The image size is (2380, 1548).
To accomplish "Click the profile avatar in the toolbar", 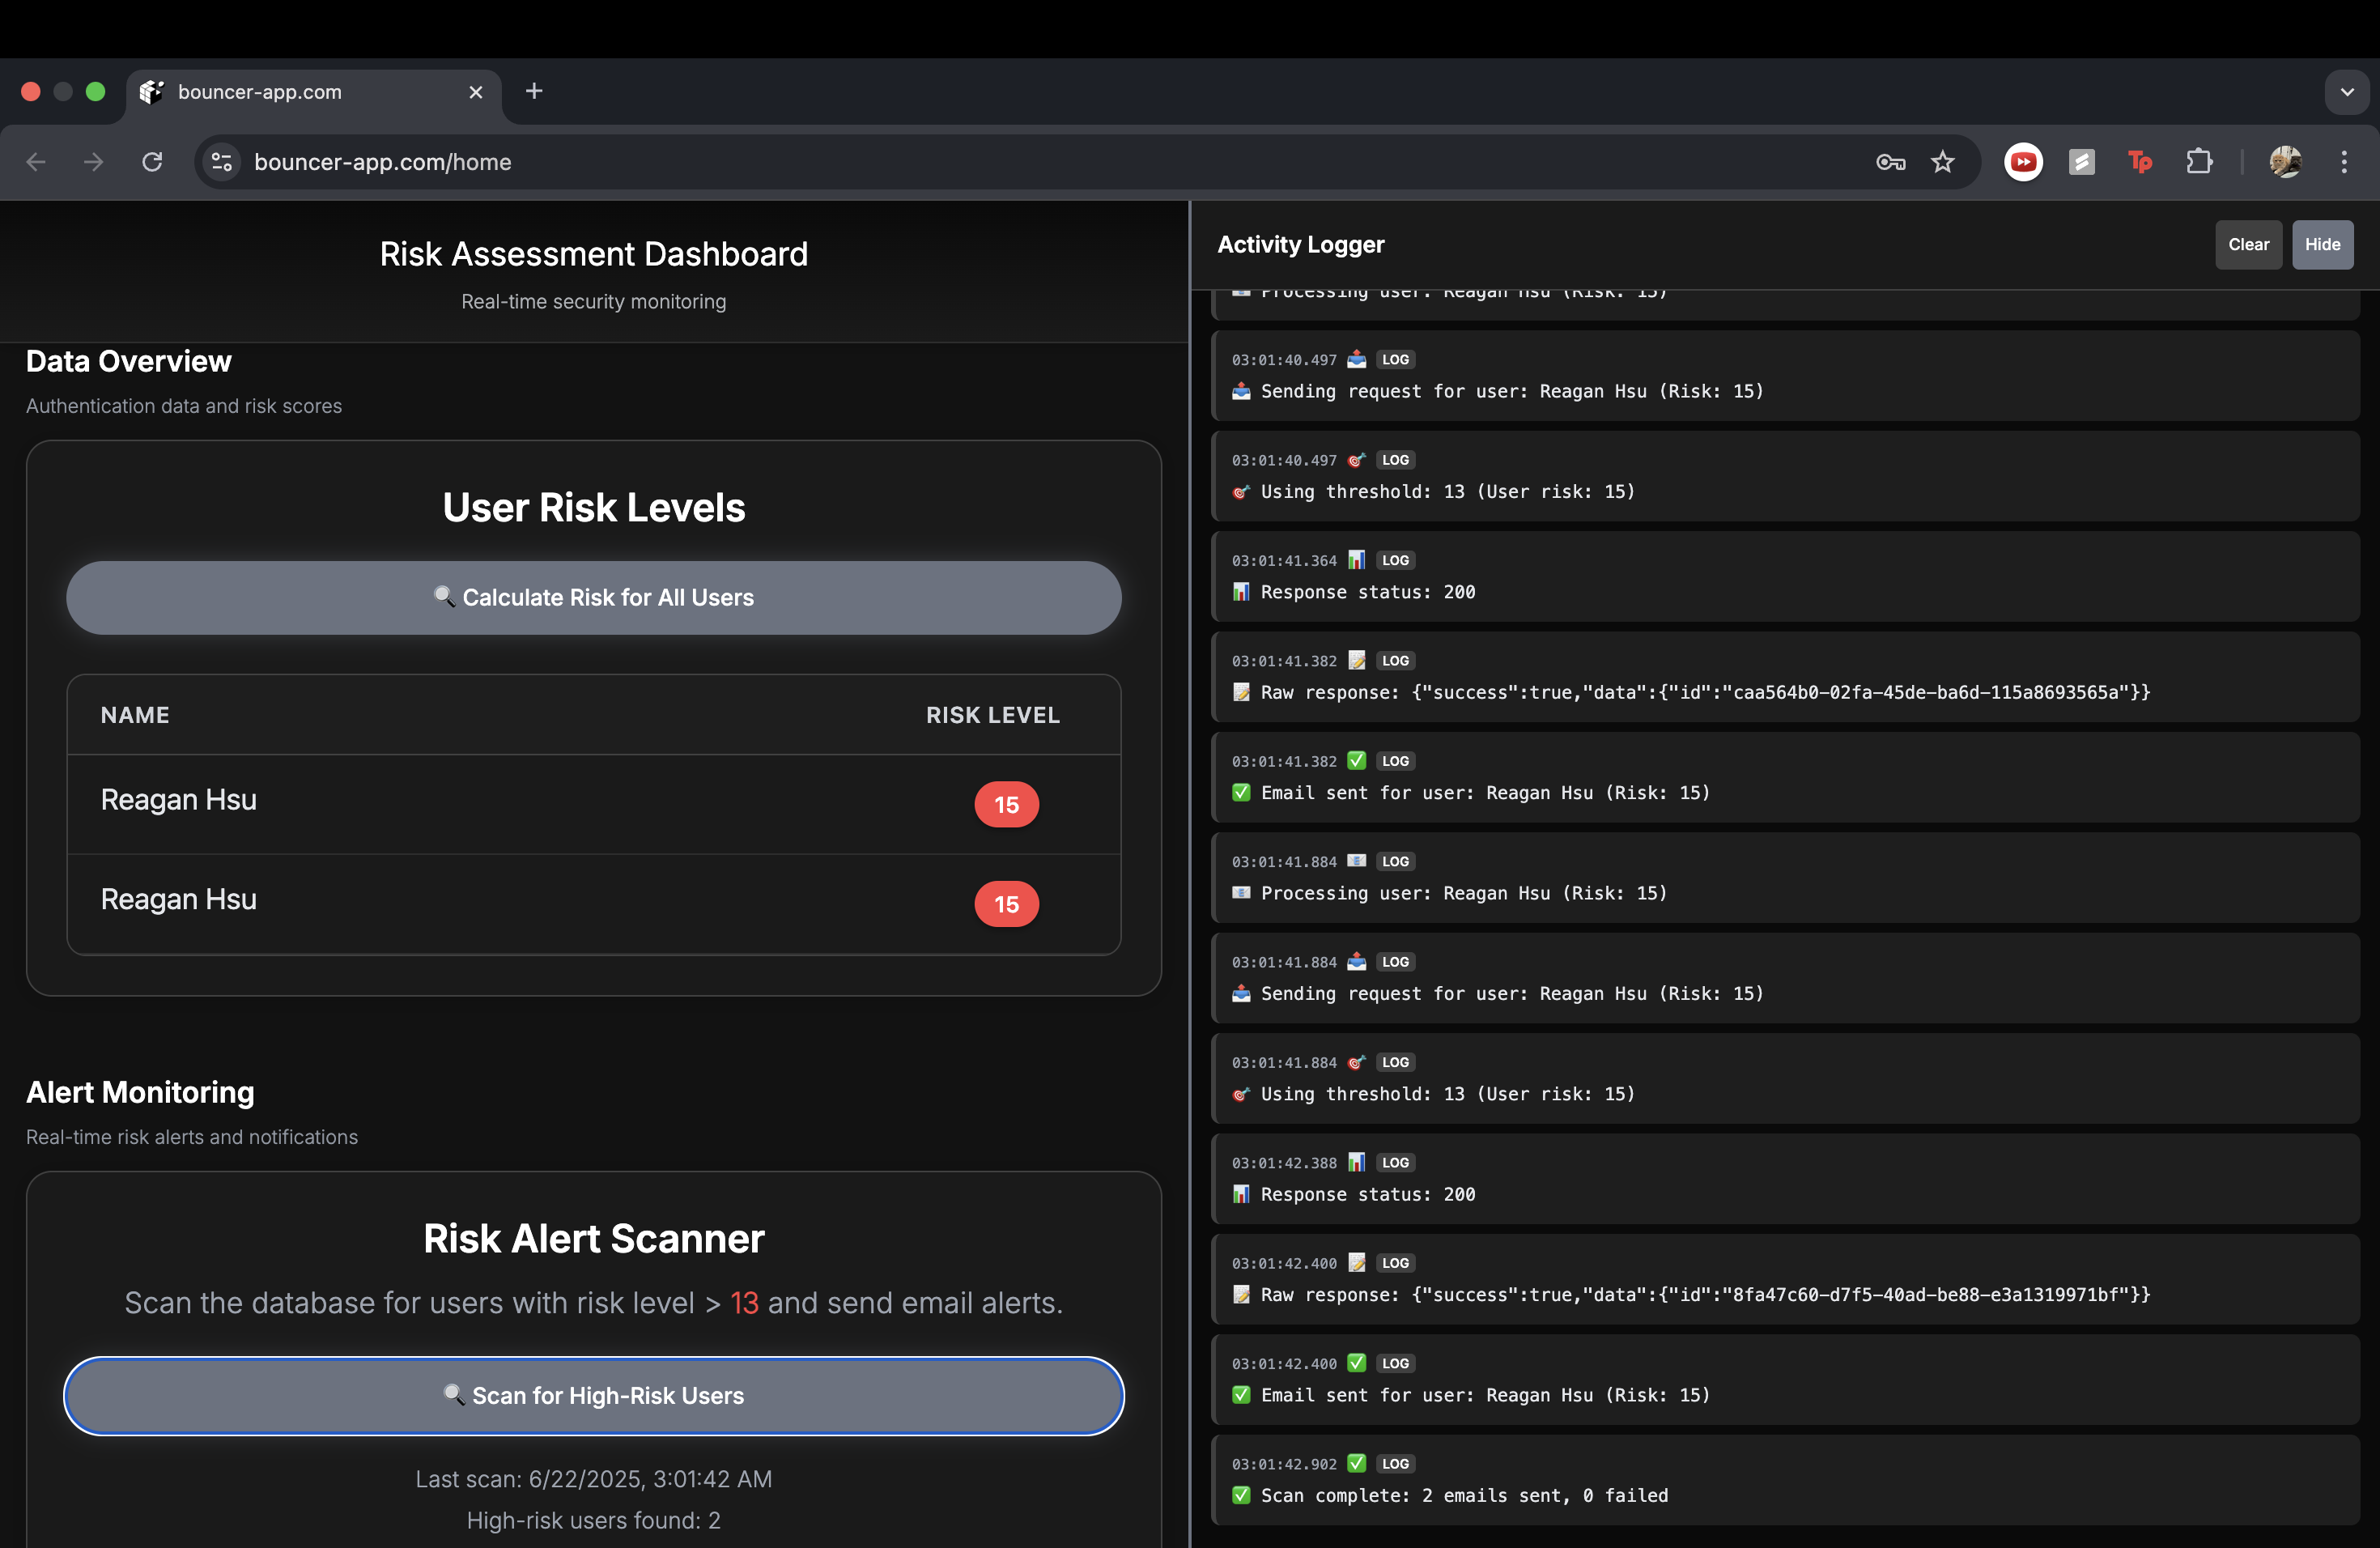I will (x=2285, y=162).
